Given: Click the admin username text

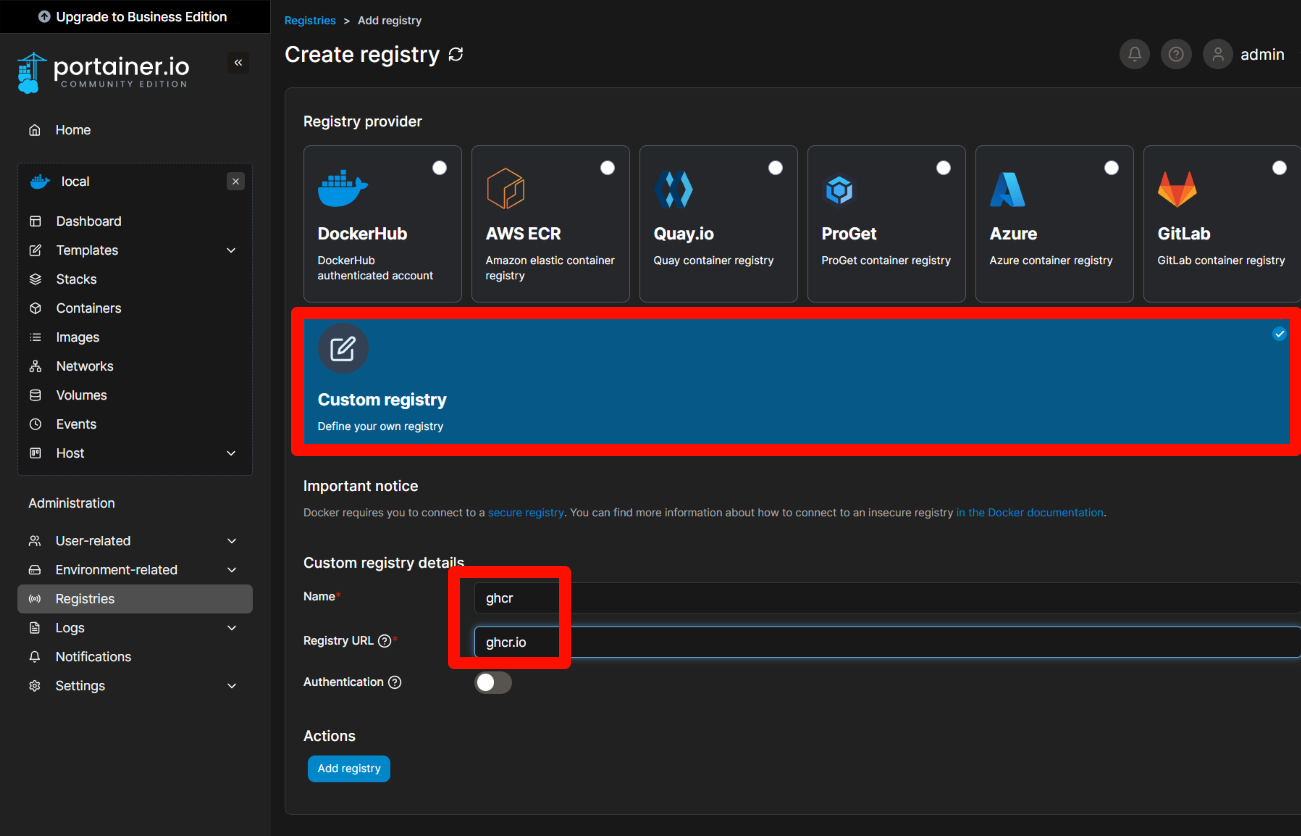Looking at the screenshot, I should click(1262, 55).
